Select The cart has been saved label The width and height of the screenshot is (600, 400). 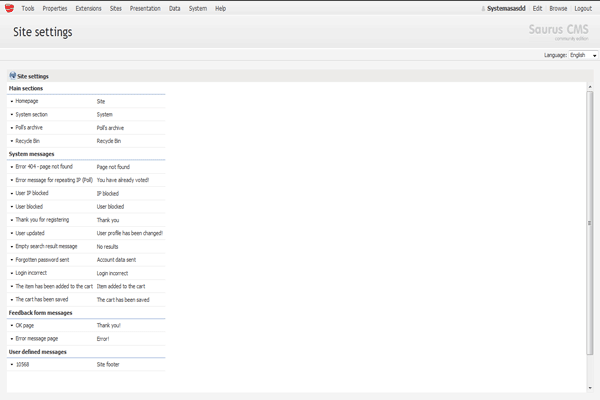pos(42,299)
